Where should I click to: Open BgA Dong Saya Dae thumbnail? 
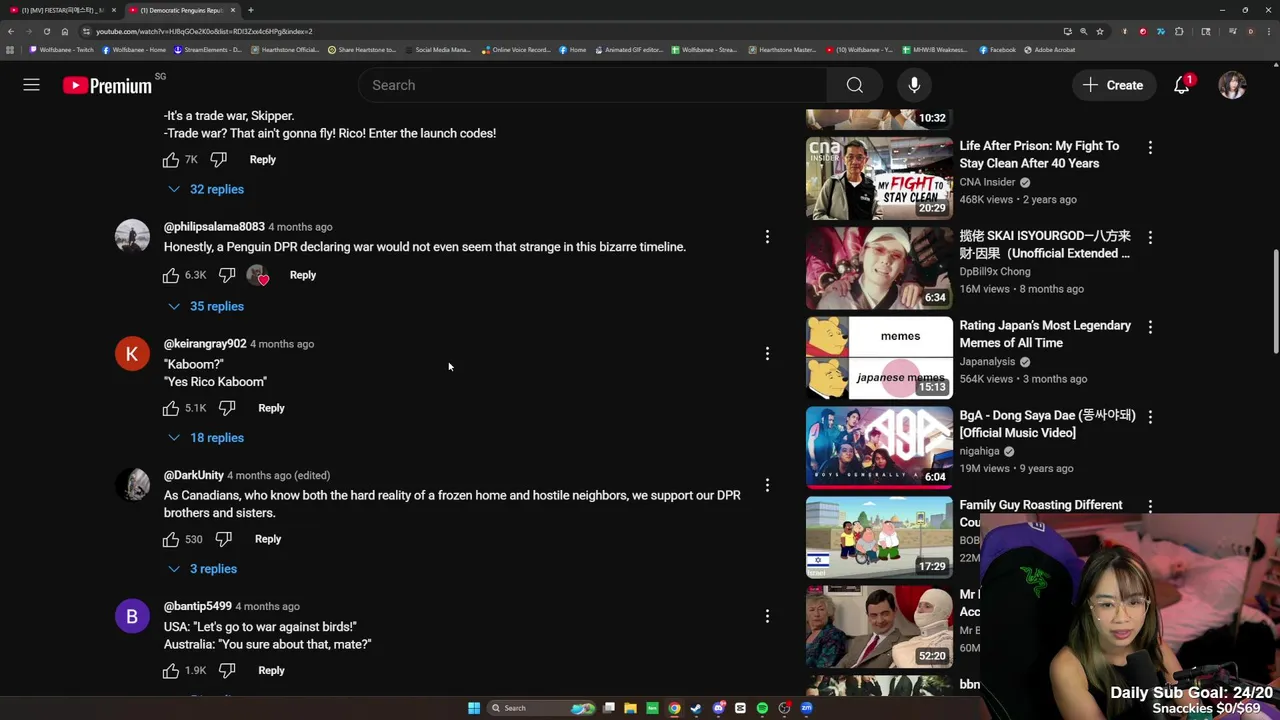point(879,447)
